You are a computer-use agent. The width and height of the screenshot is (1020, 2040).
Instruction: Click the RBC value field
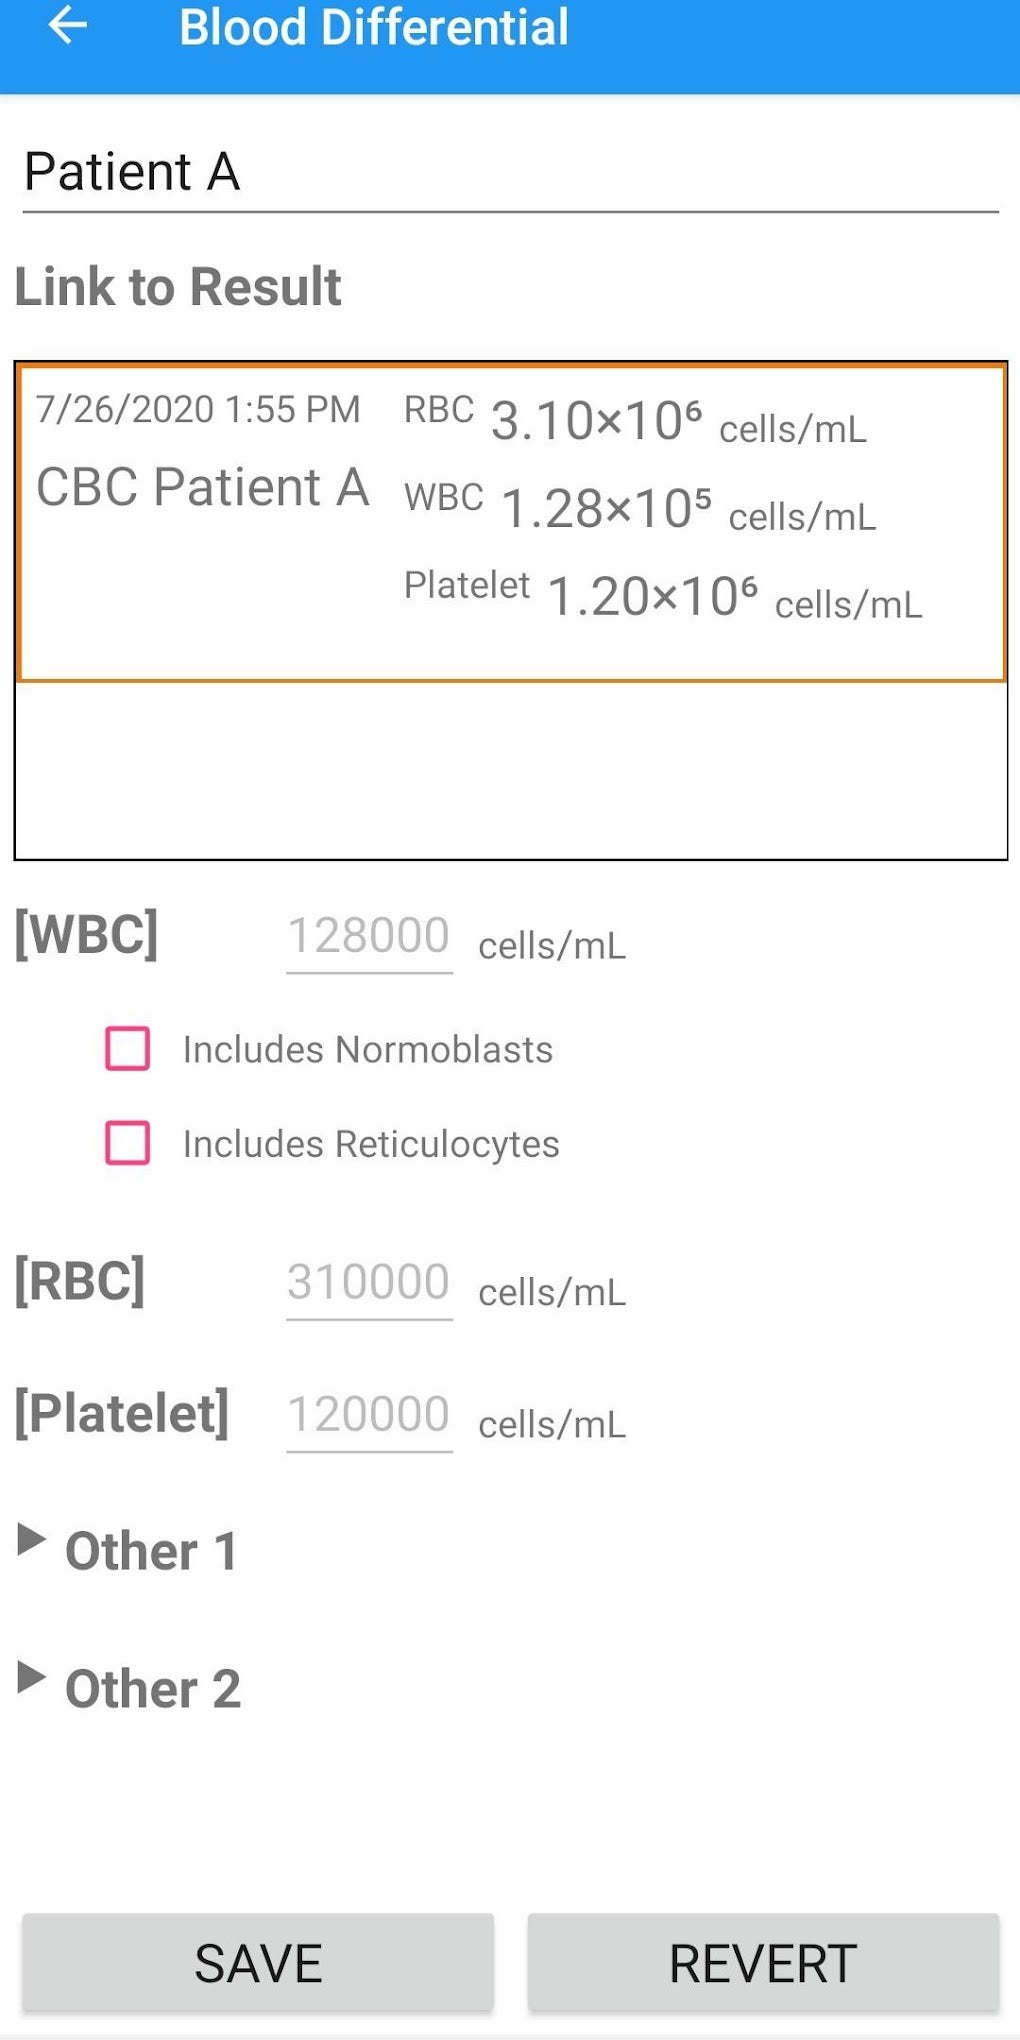tap(369, 1283)
